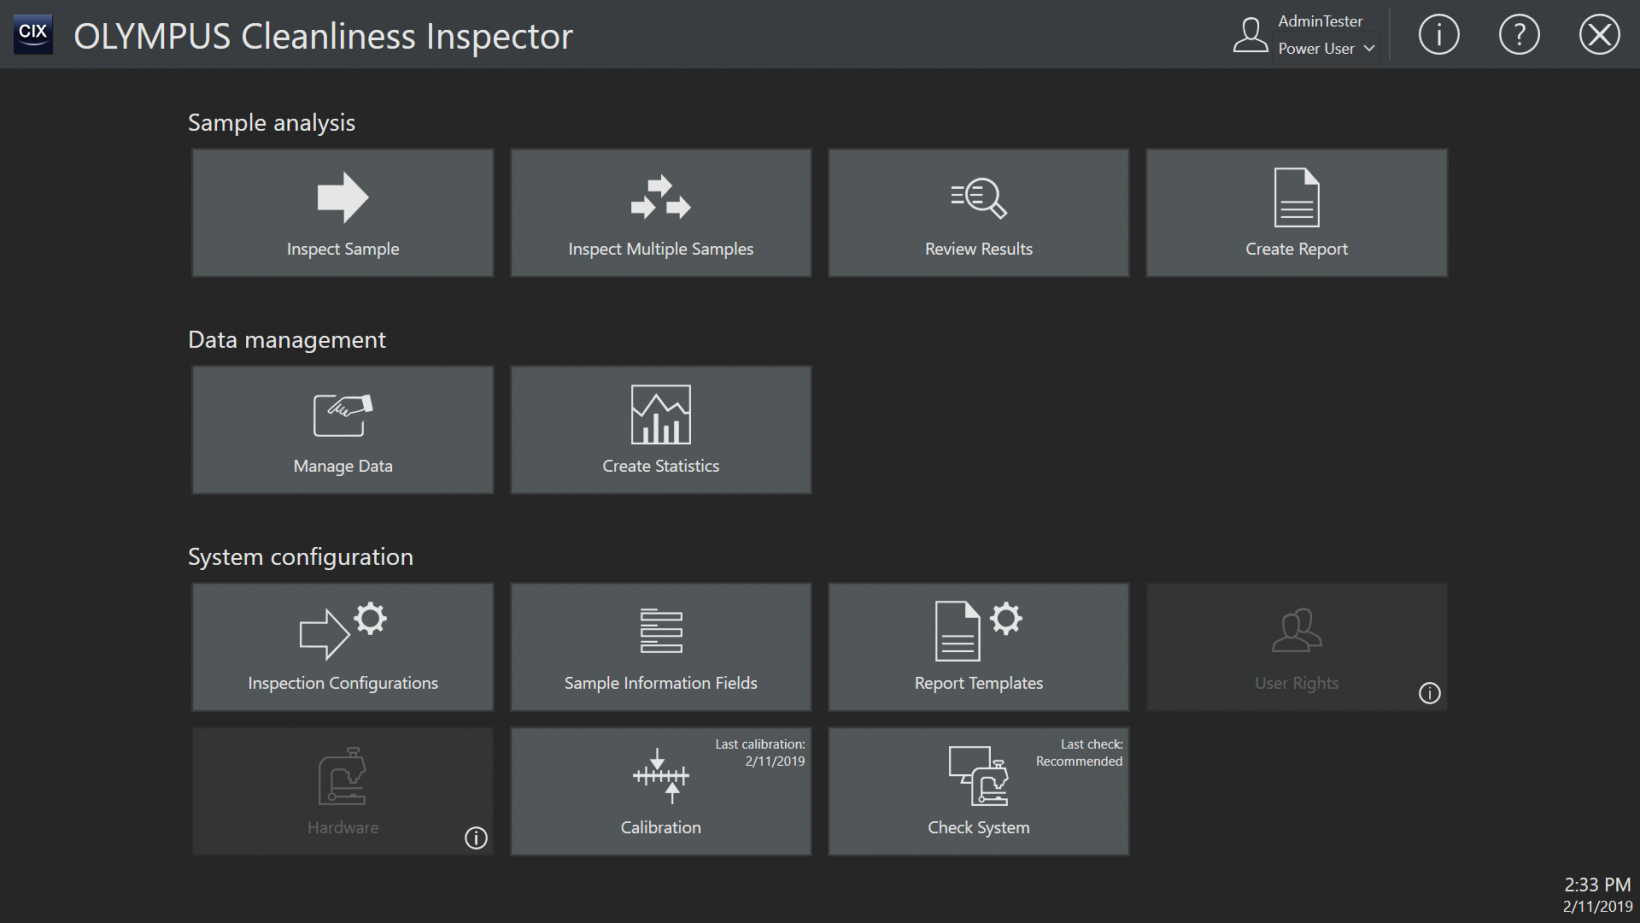Open the Inspect Sample tile
Image resolution: width=1640 pixels, height=923 pixels.
click(342, 213)
